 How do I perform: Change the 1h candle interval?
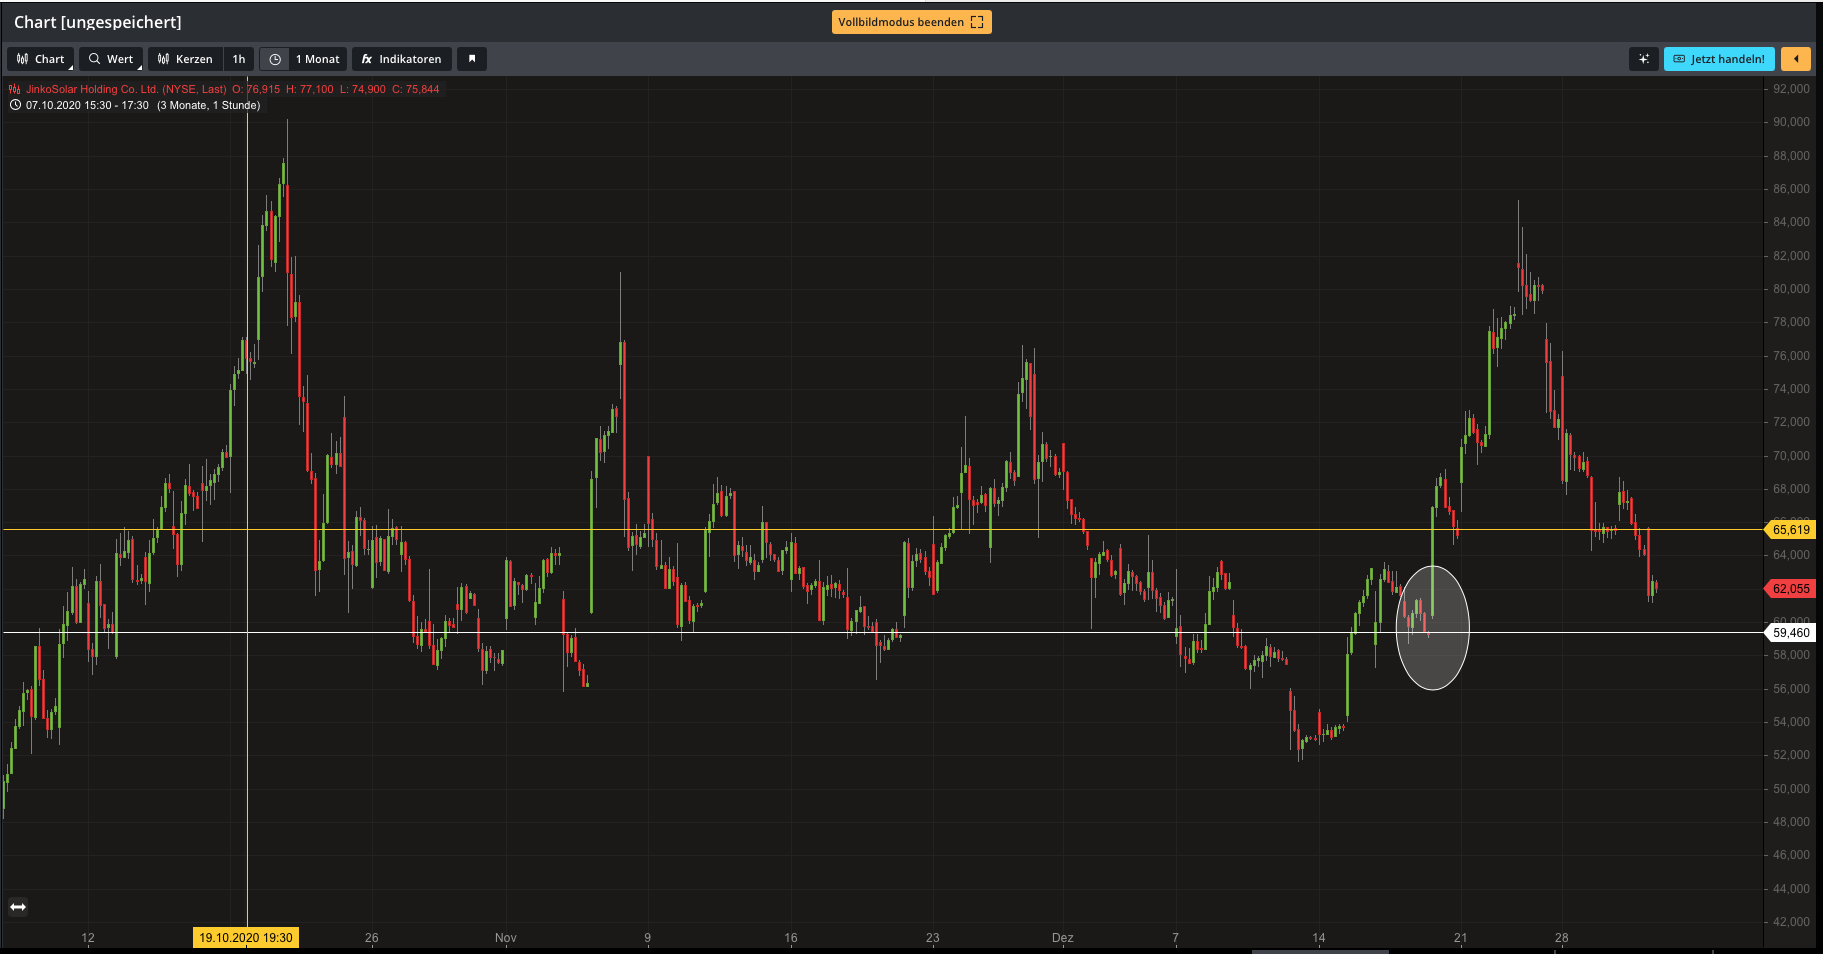tap(239, 59)
